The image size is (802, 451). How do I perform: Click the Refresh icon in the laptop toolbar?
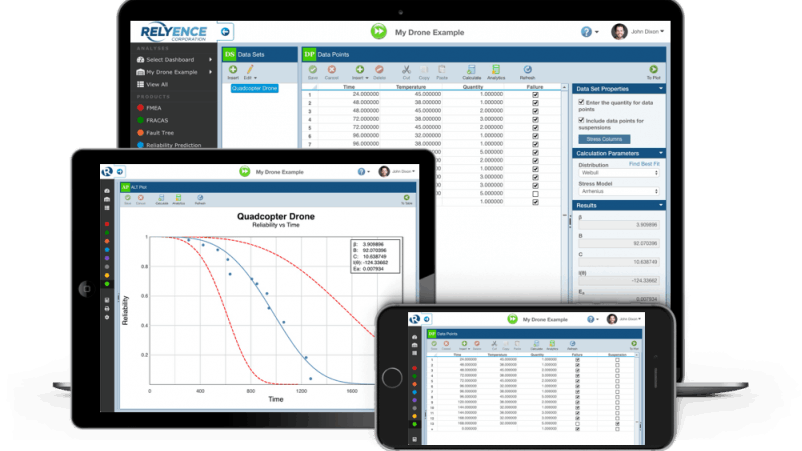527,70
